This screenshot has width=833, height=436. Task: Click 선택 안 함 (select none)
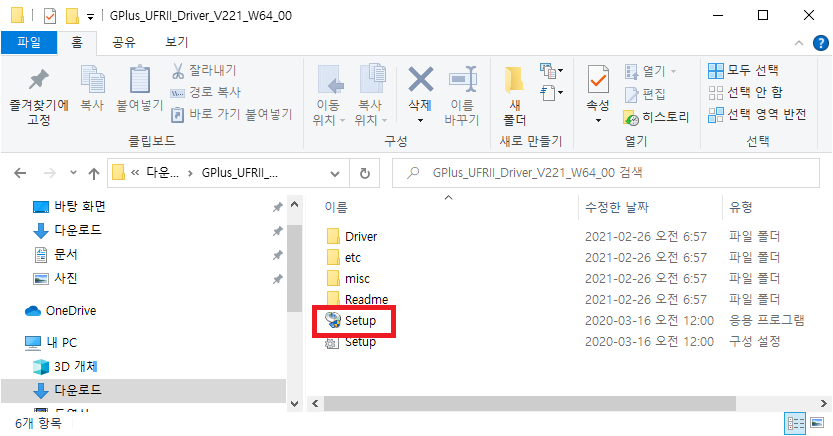tap(745, 92)
